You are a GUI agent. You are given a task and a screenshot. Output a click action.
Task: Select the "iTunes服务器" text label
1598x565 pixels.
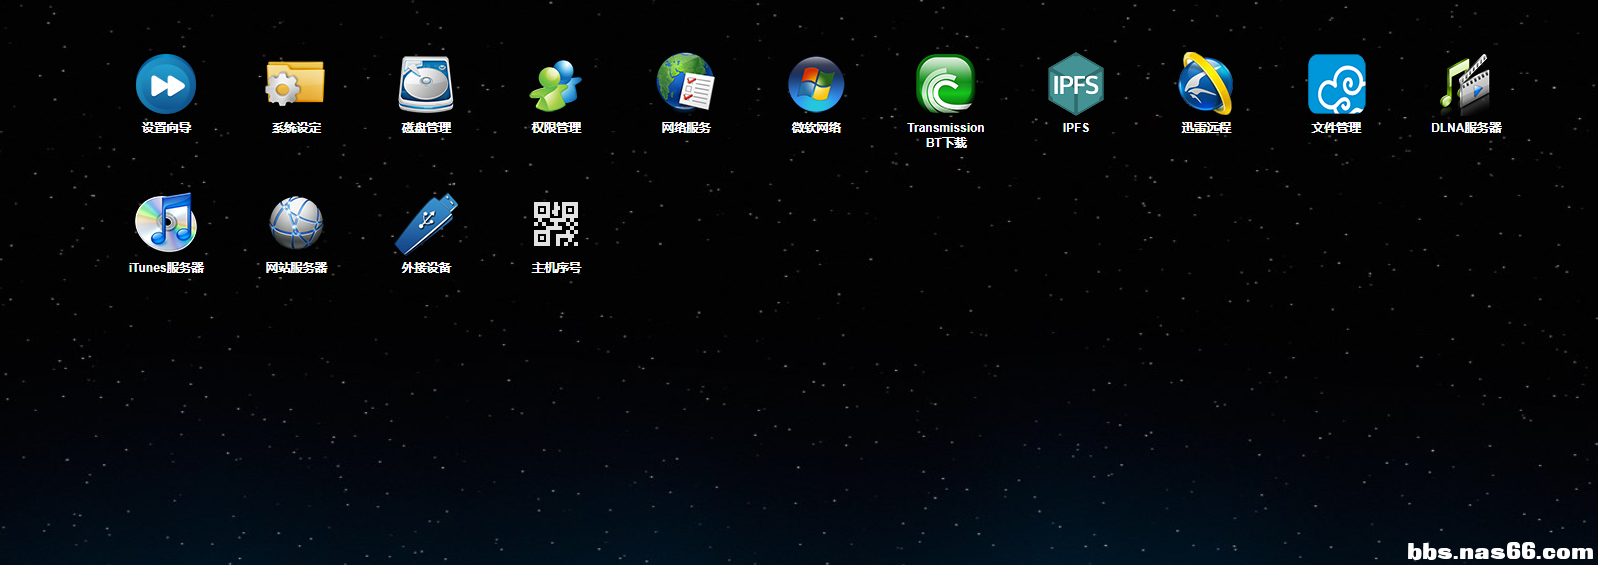(166, 268)
